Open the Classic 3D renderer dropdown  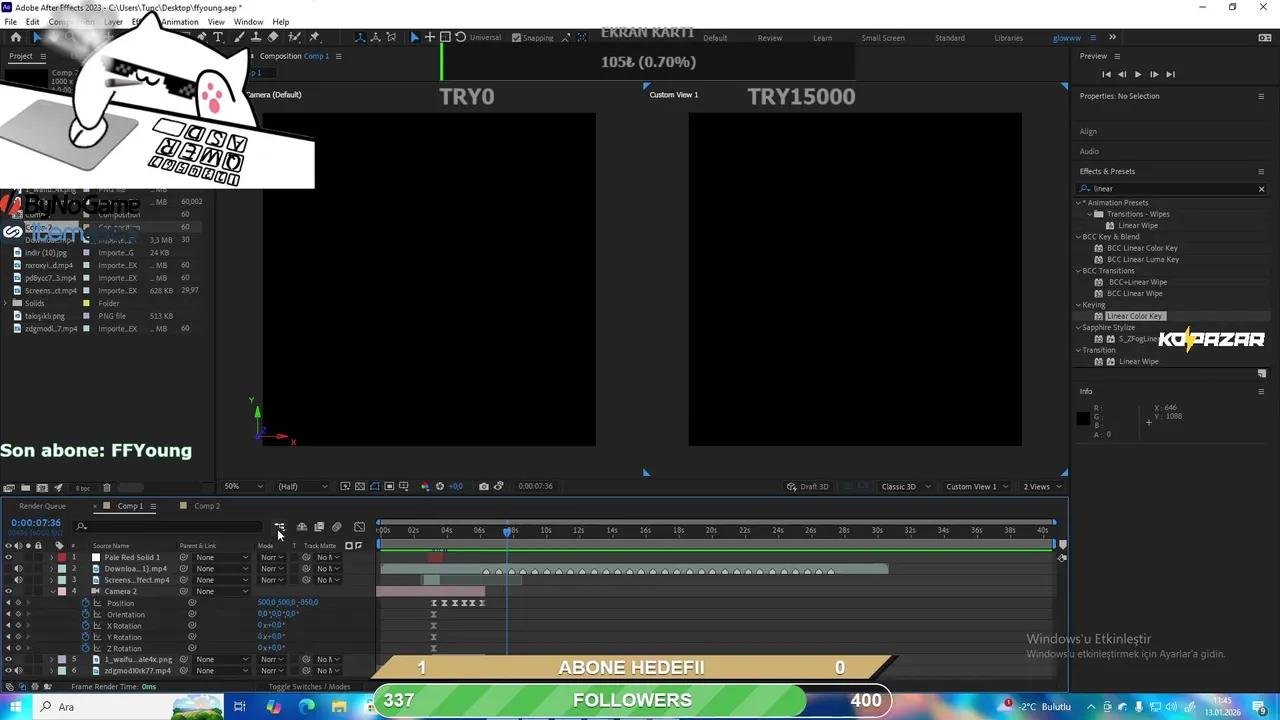[x=905, y=486]
